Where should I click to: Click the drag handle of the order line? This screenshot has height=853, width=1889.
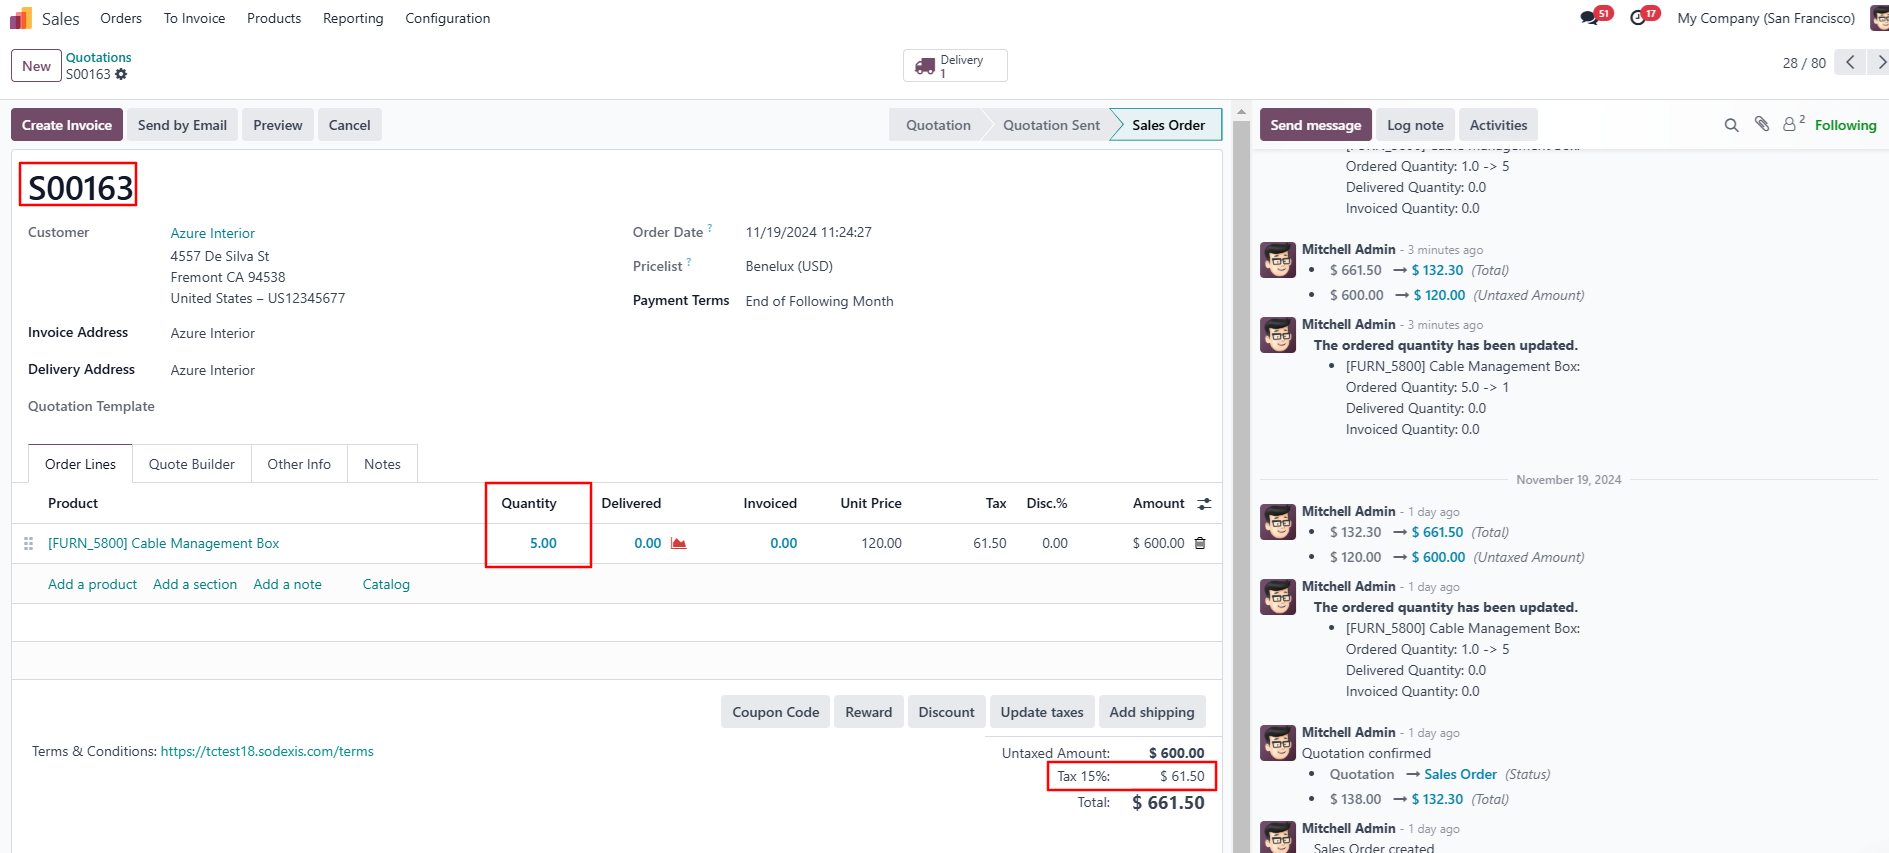[x=28, y=543]
